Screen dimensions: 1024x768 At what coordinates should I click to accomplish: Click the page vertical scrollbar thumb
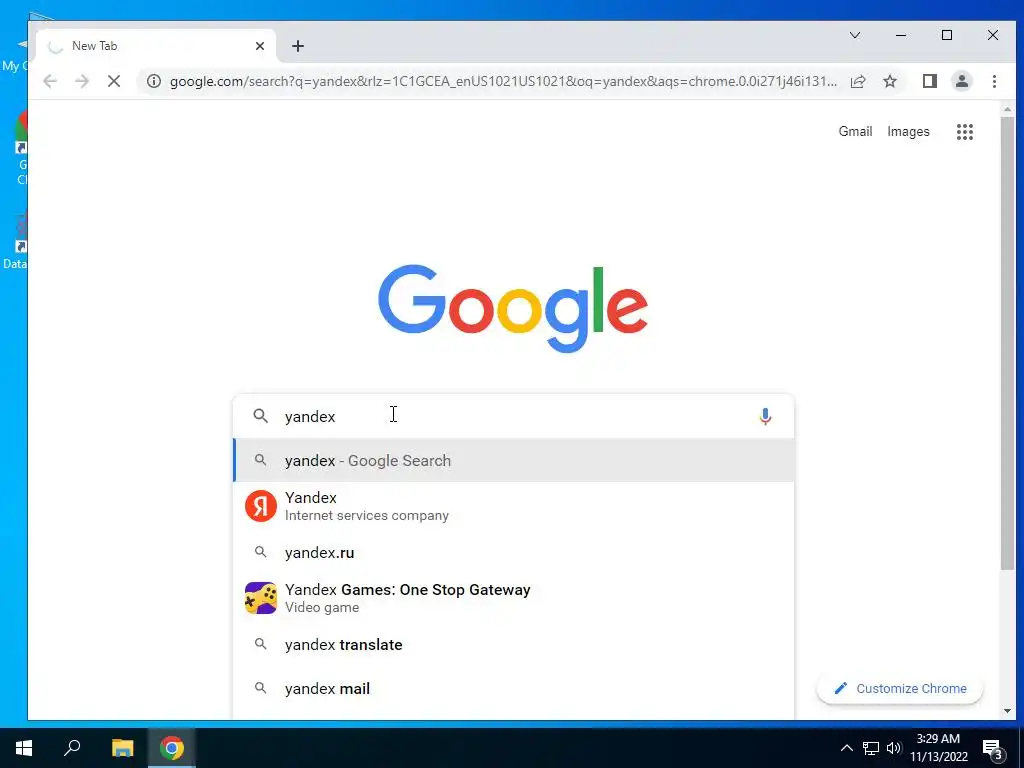[x=1007, y=343]
